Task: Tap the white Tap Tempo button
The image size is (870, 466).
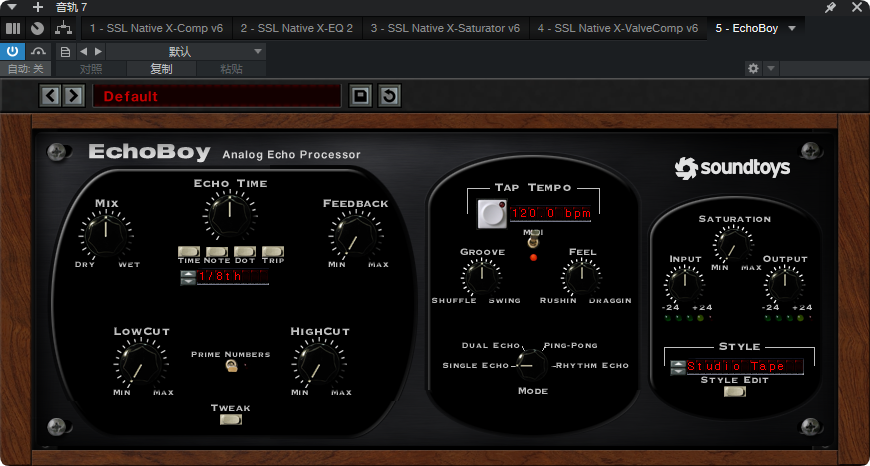Action: point(492,214)
